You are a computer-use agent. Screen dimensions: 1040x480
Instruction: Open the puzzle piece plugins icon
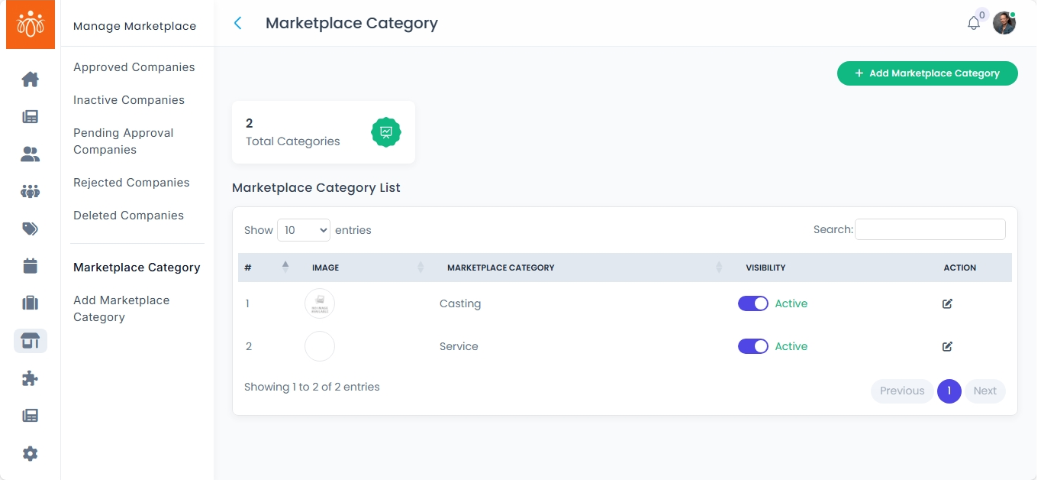point(30,378)
